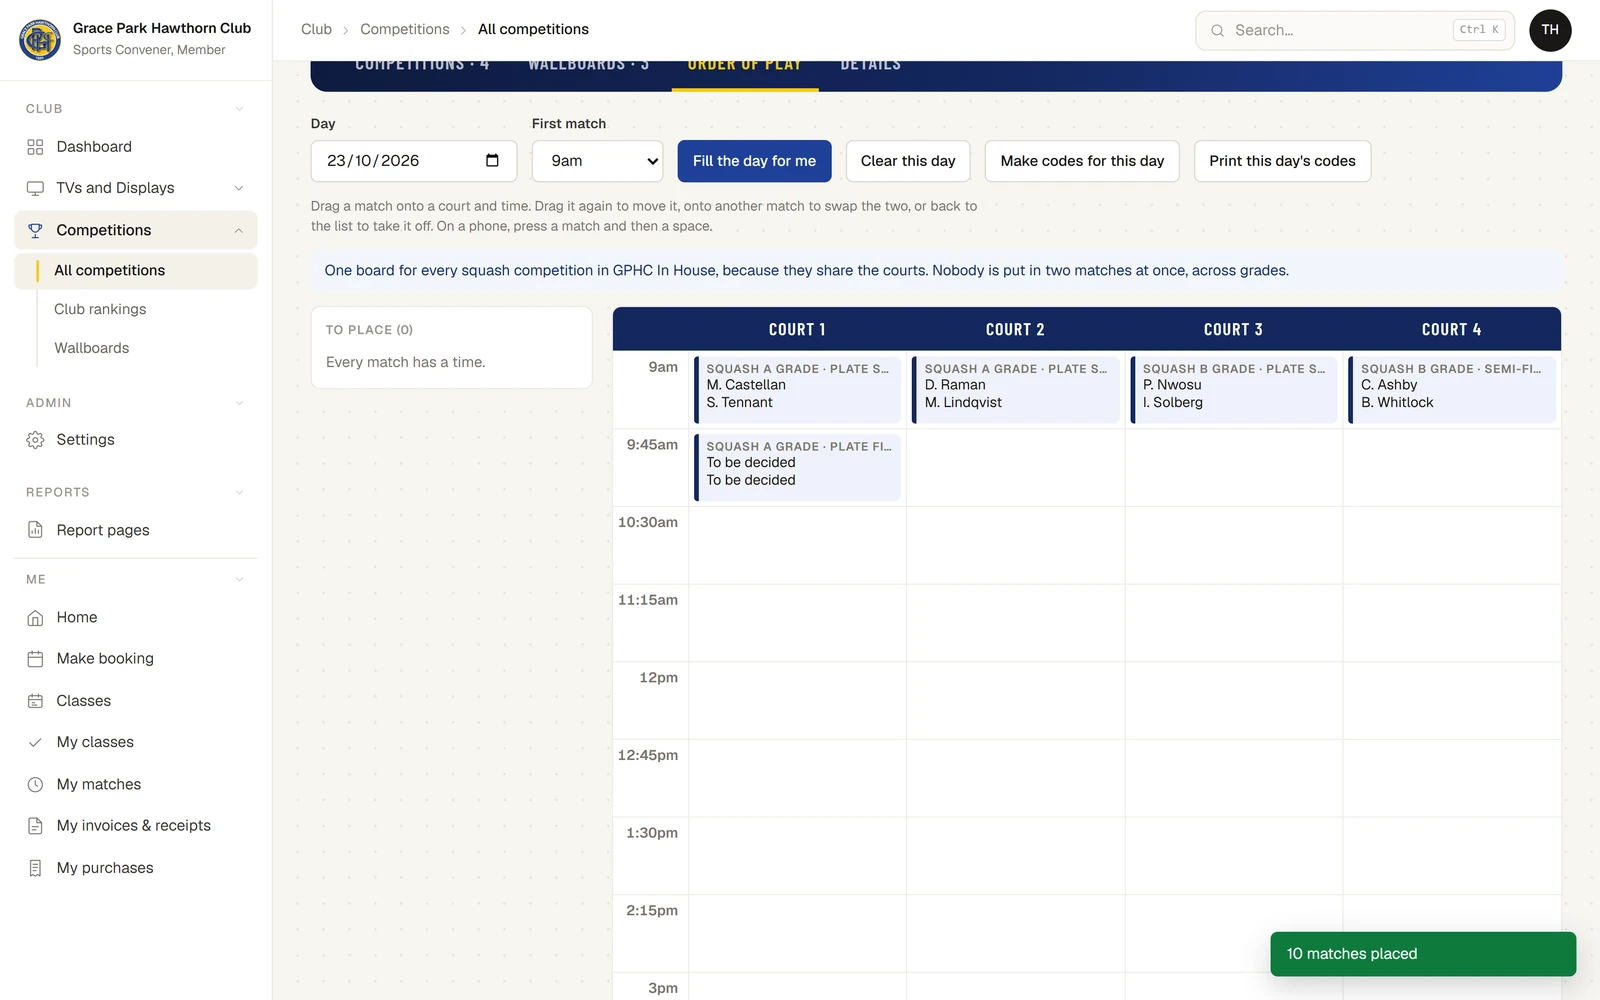Open Classes from the sidebar

tap(135, 701)
